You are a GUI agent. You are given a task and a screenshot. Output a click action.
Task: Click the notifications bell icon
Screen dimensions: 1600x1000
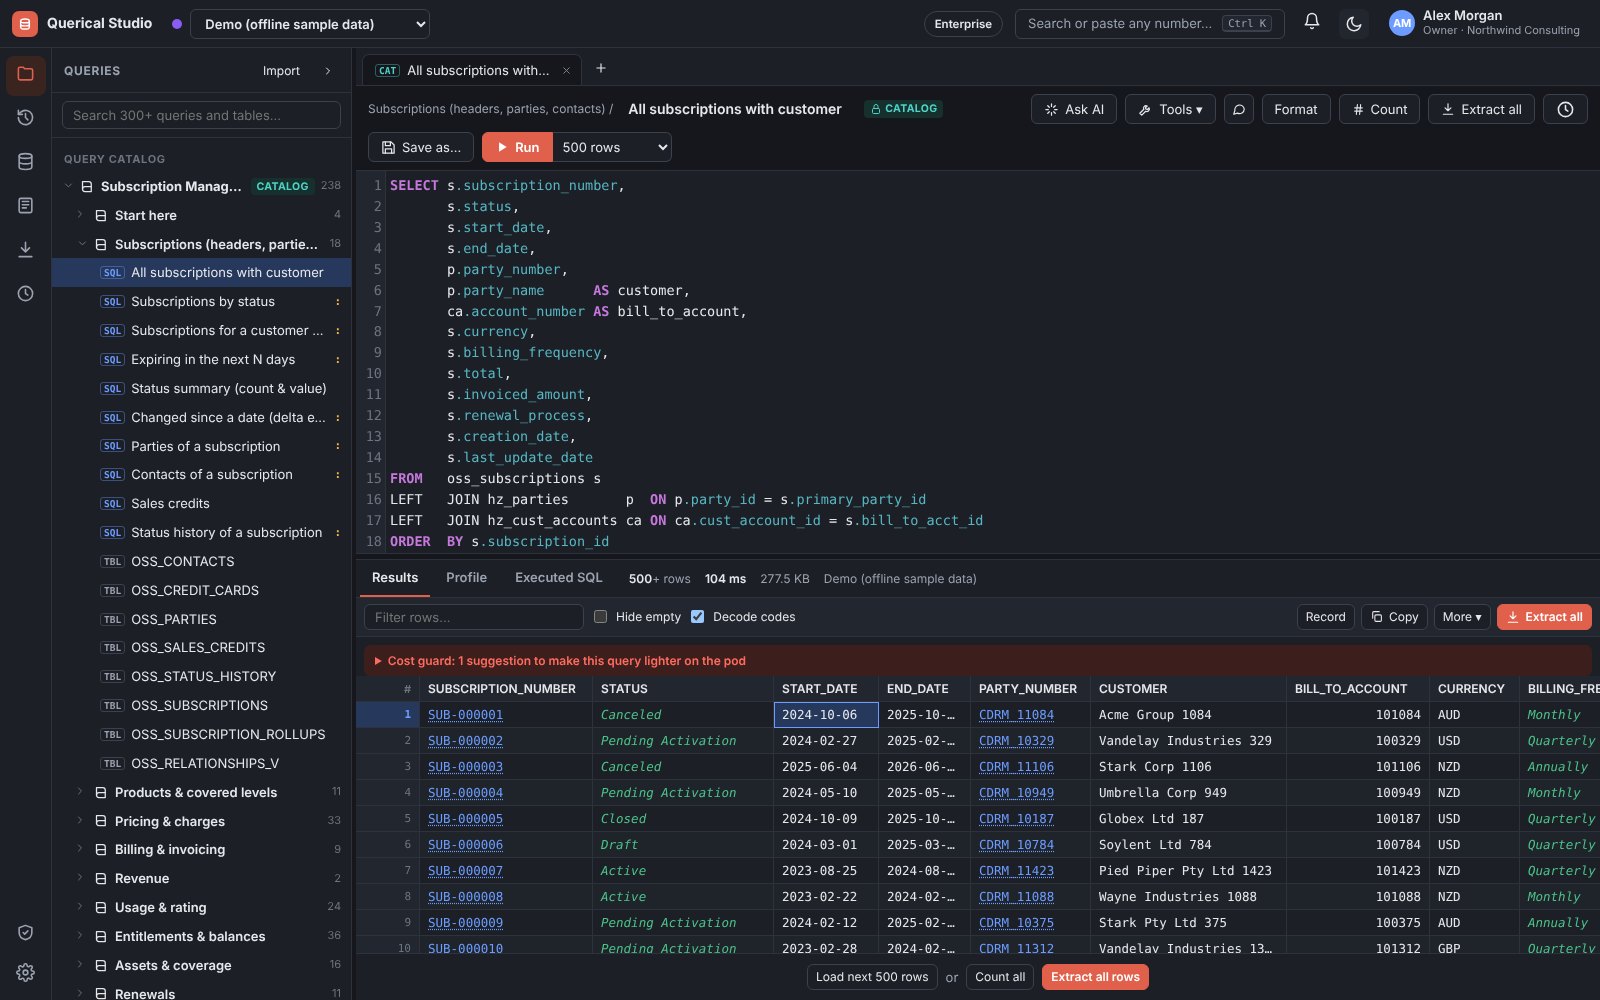[x=1312, y=23]
